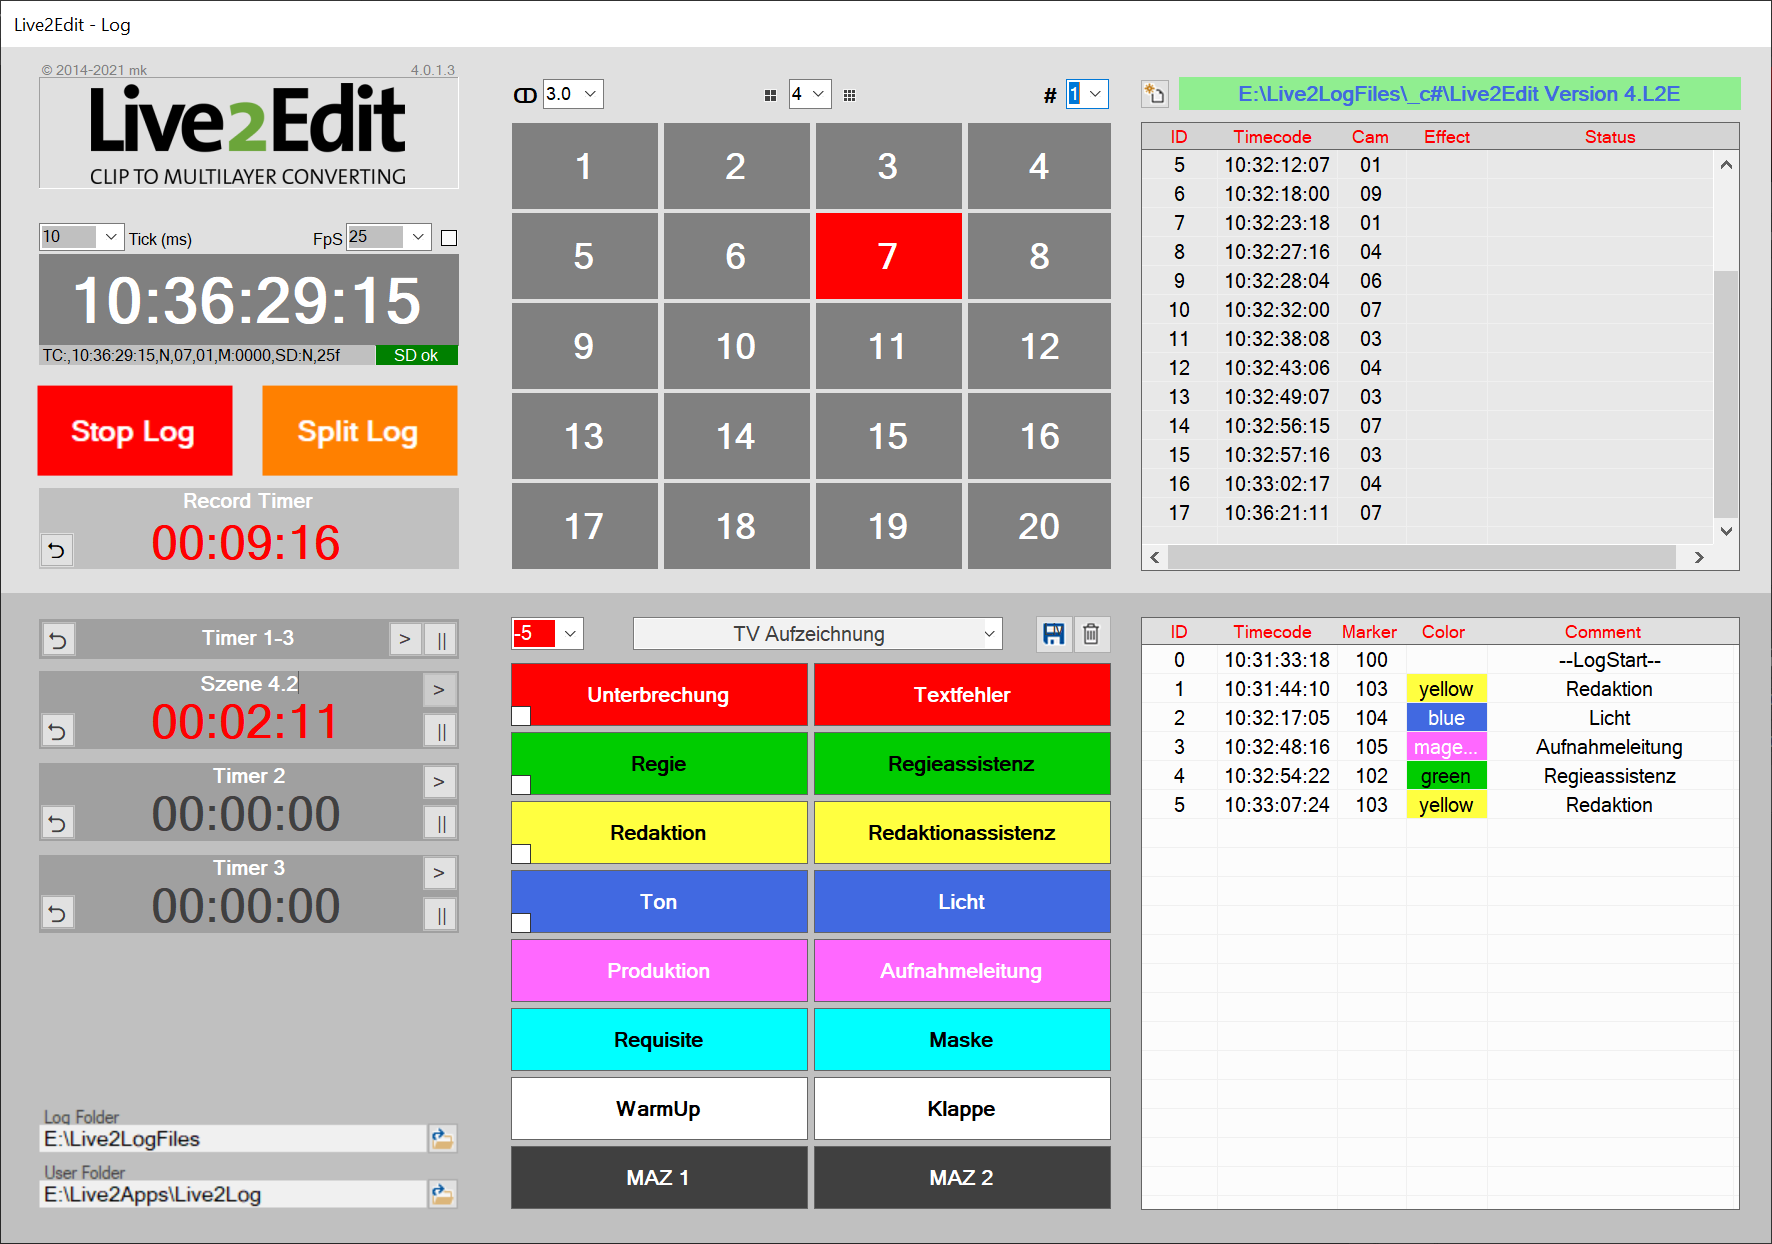Screen dimensions: 1772x1244
Task: Click the Split Log button
Action: 360,431
